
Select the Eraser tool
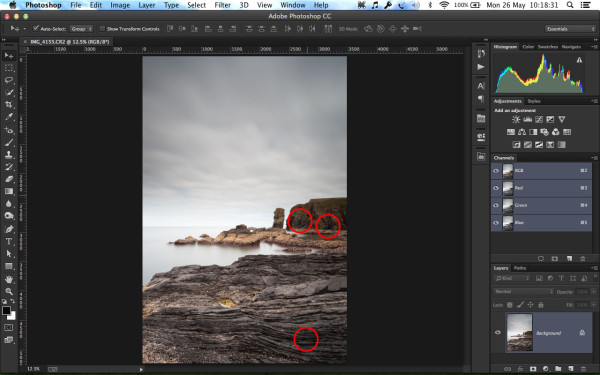pyautogui.click(x=9, y=179)
